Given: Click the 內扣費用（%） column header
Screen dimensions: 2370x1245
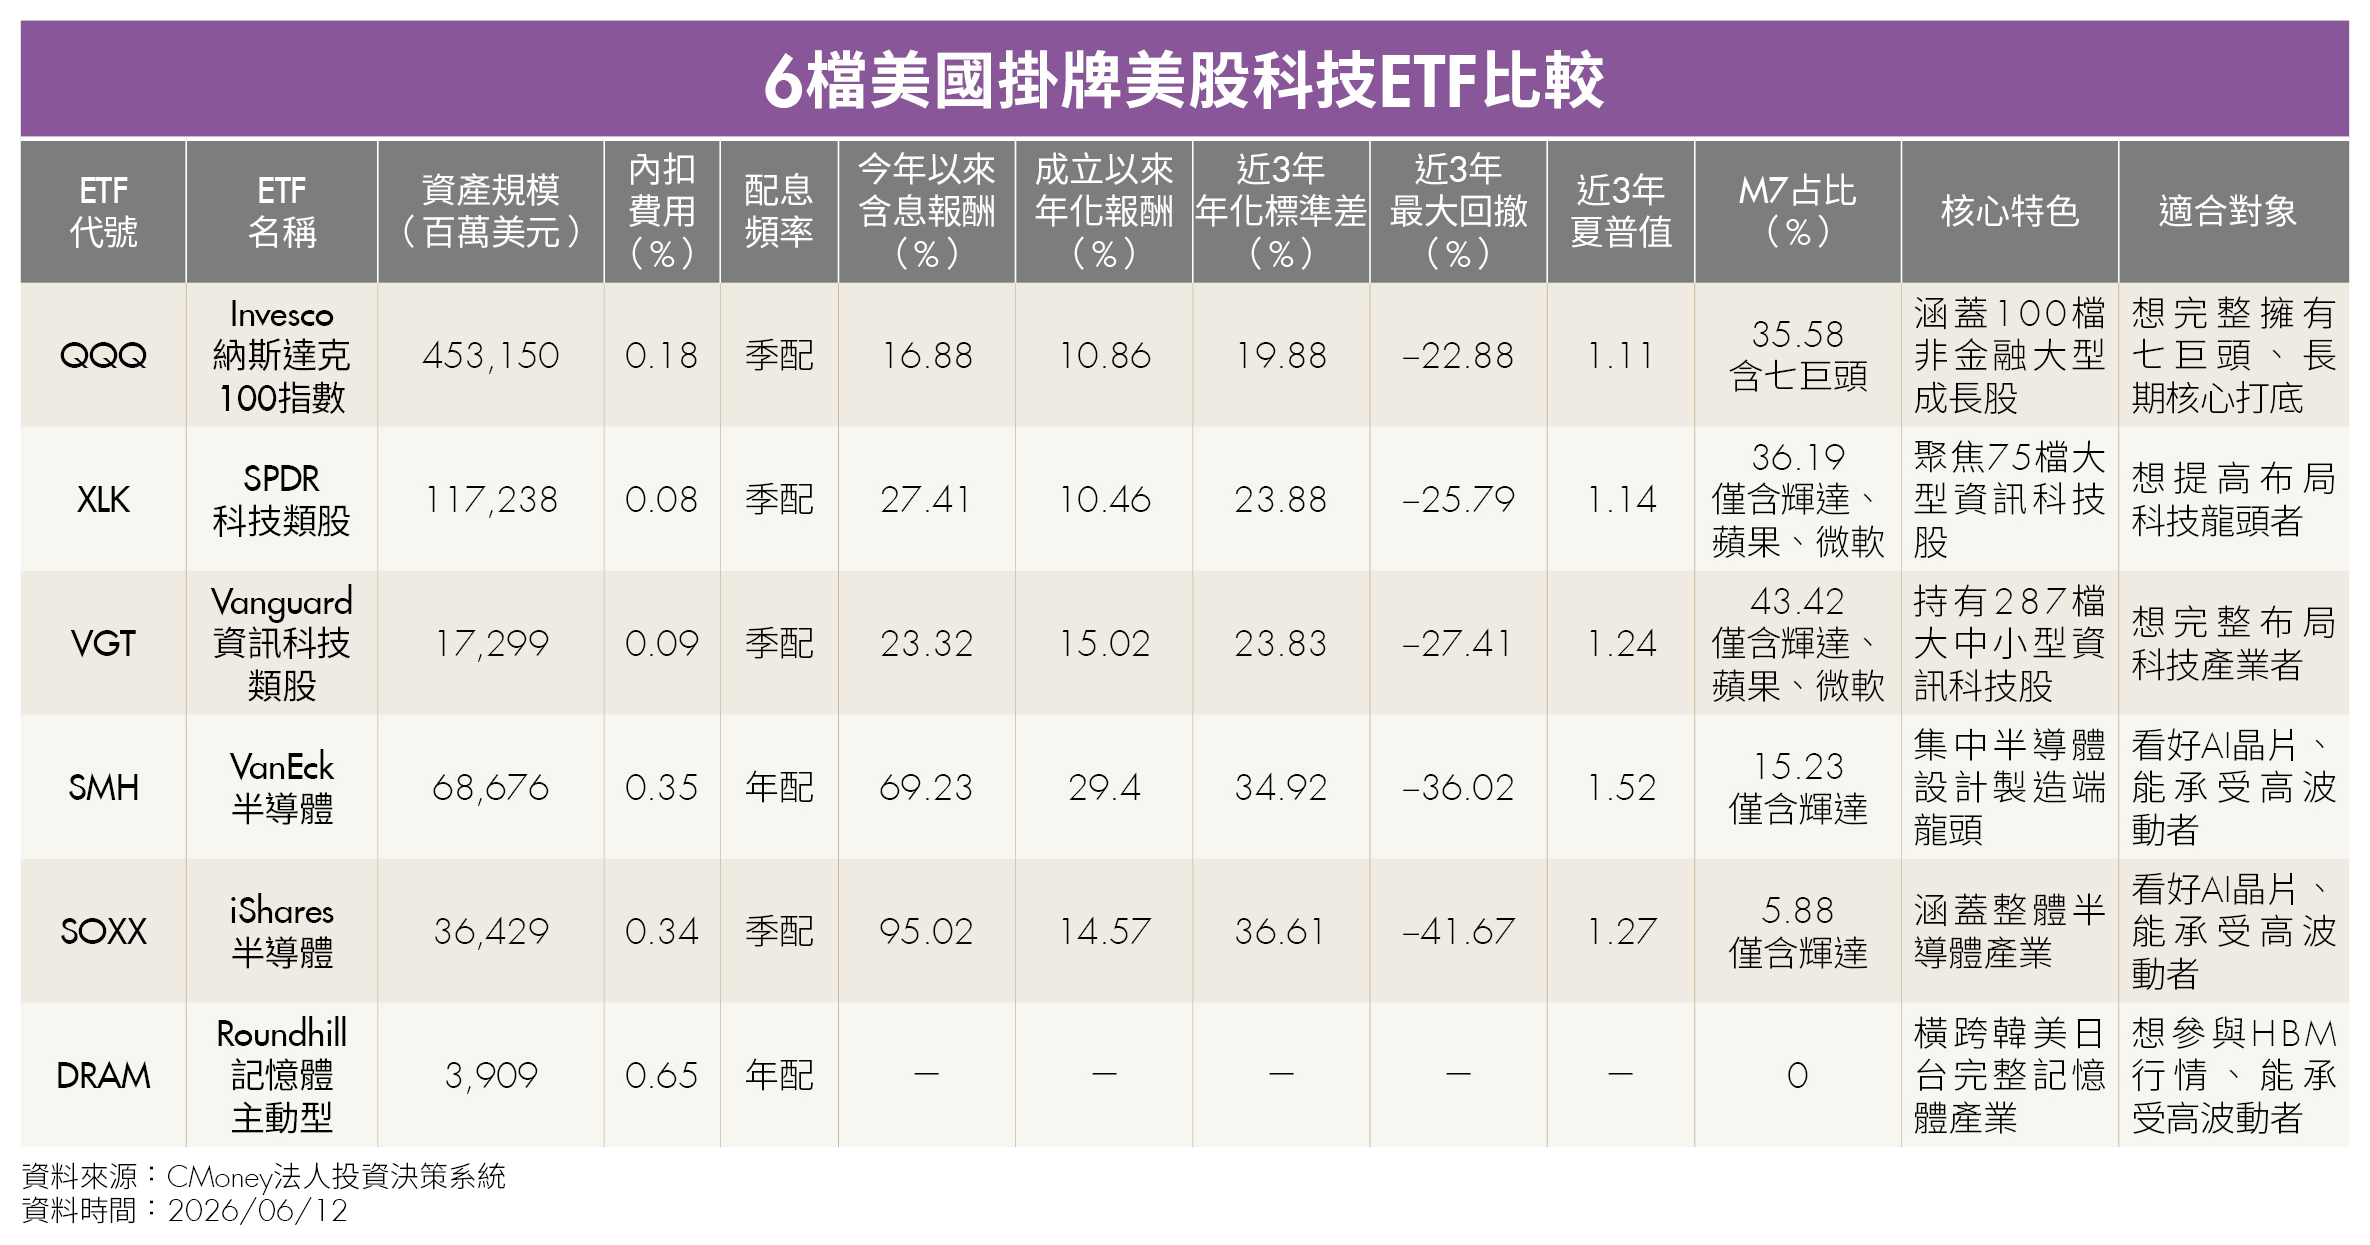Looking at the screenshot, I should click(661, 211).
